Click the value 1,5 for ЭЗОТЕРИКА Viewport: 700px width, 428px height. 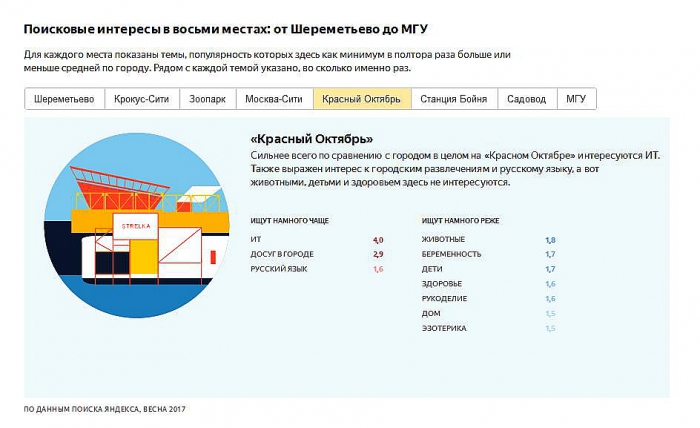pos(550,328)
